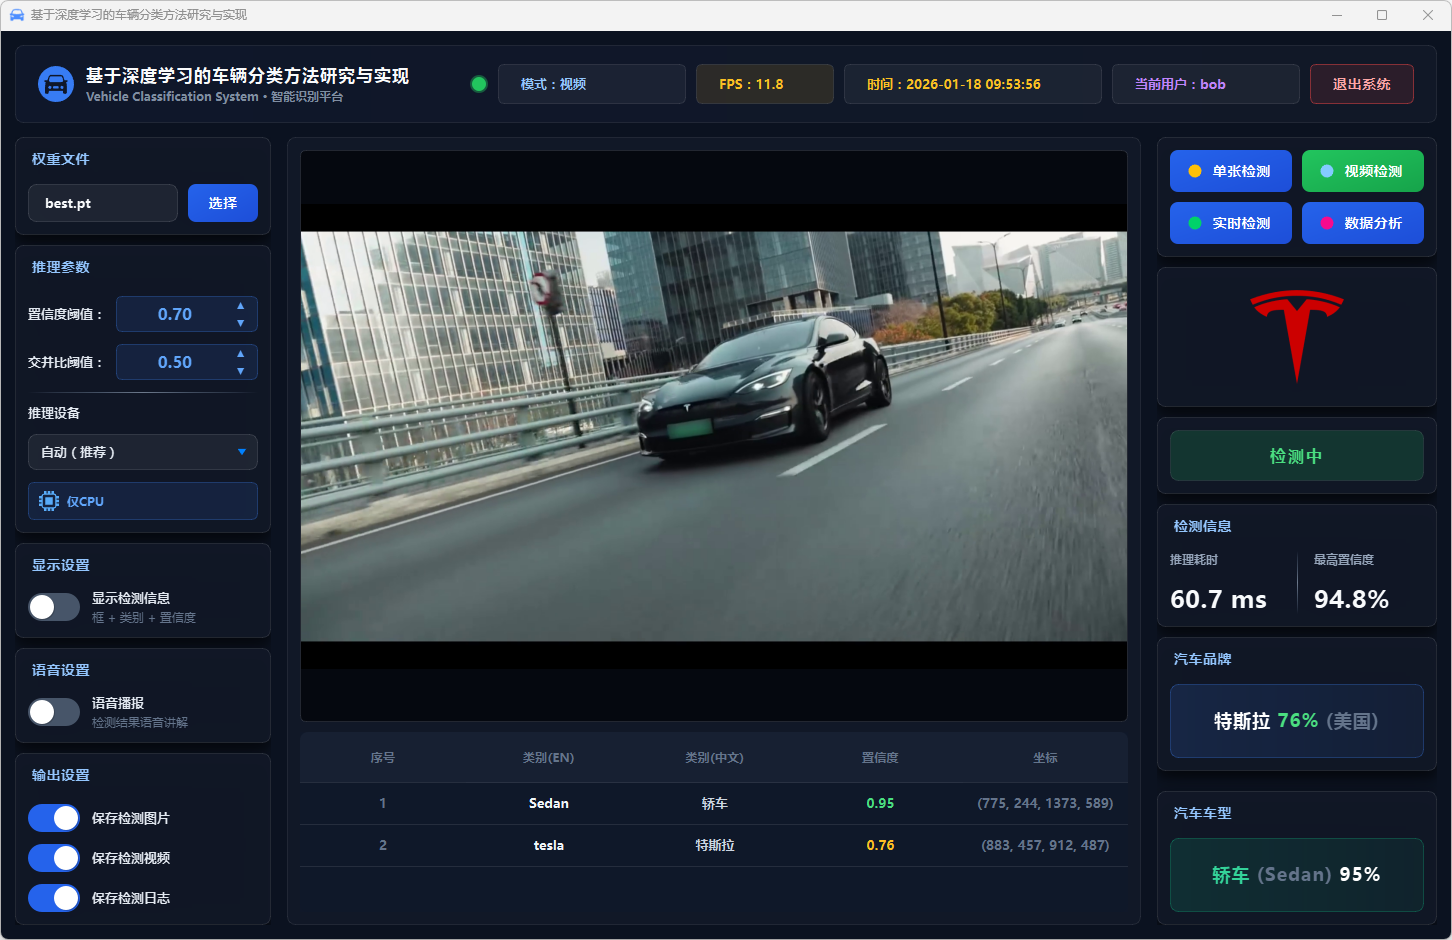
Task: Click the 退出系统 logout button
Action: tap(1361, 84)
